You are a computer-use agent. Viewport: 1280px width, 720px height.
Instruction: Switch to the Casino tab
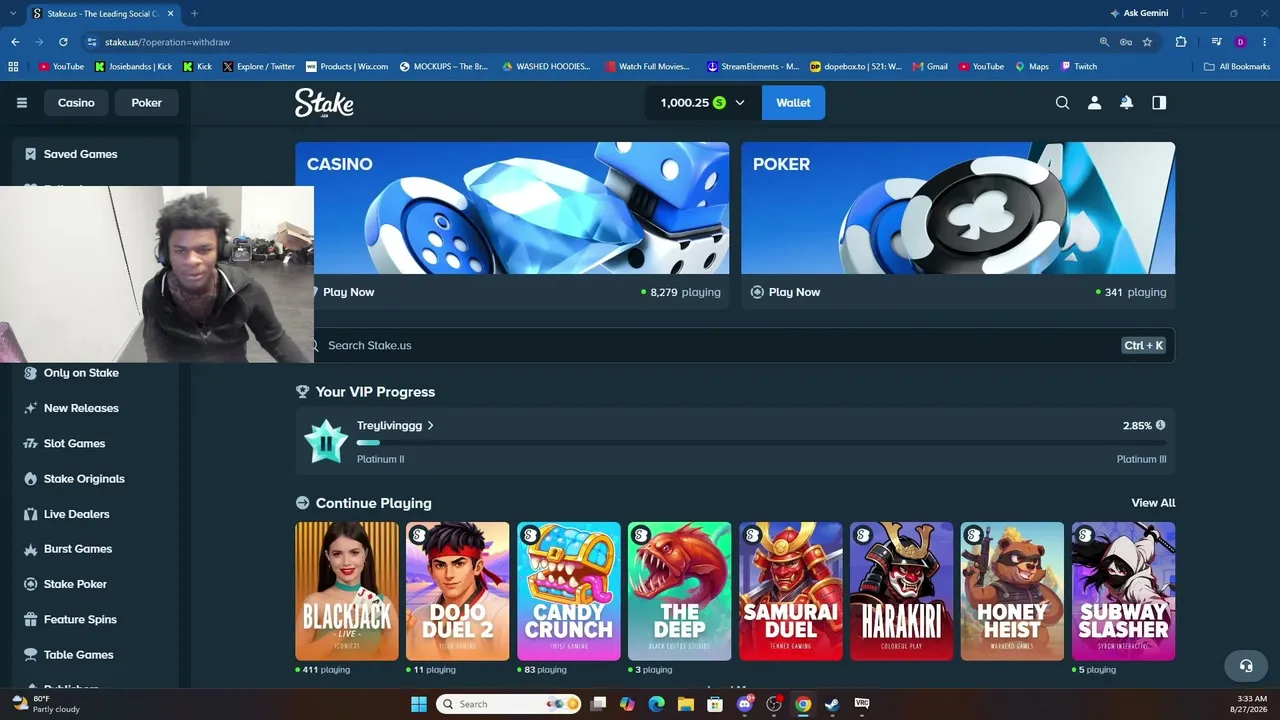pos(76,103)
